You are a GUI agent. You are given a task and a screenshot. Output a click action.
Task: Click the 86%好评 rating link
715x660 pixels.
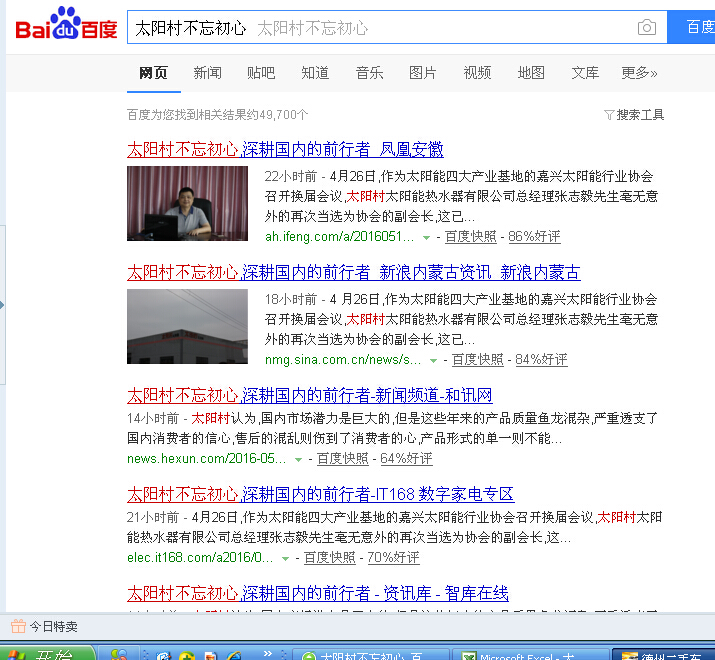point(534,237)
